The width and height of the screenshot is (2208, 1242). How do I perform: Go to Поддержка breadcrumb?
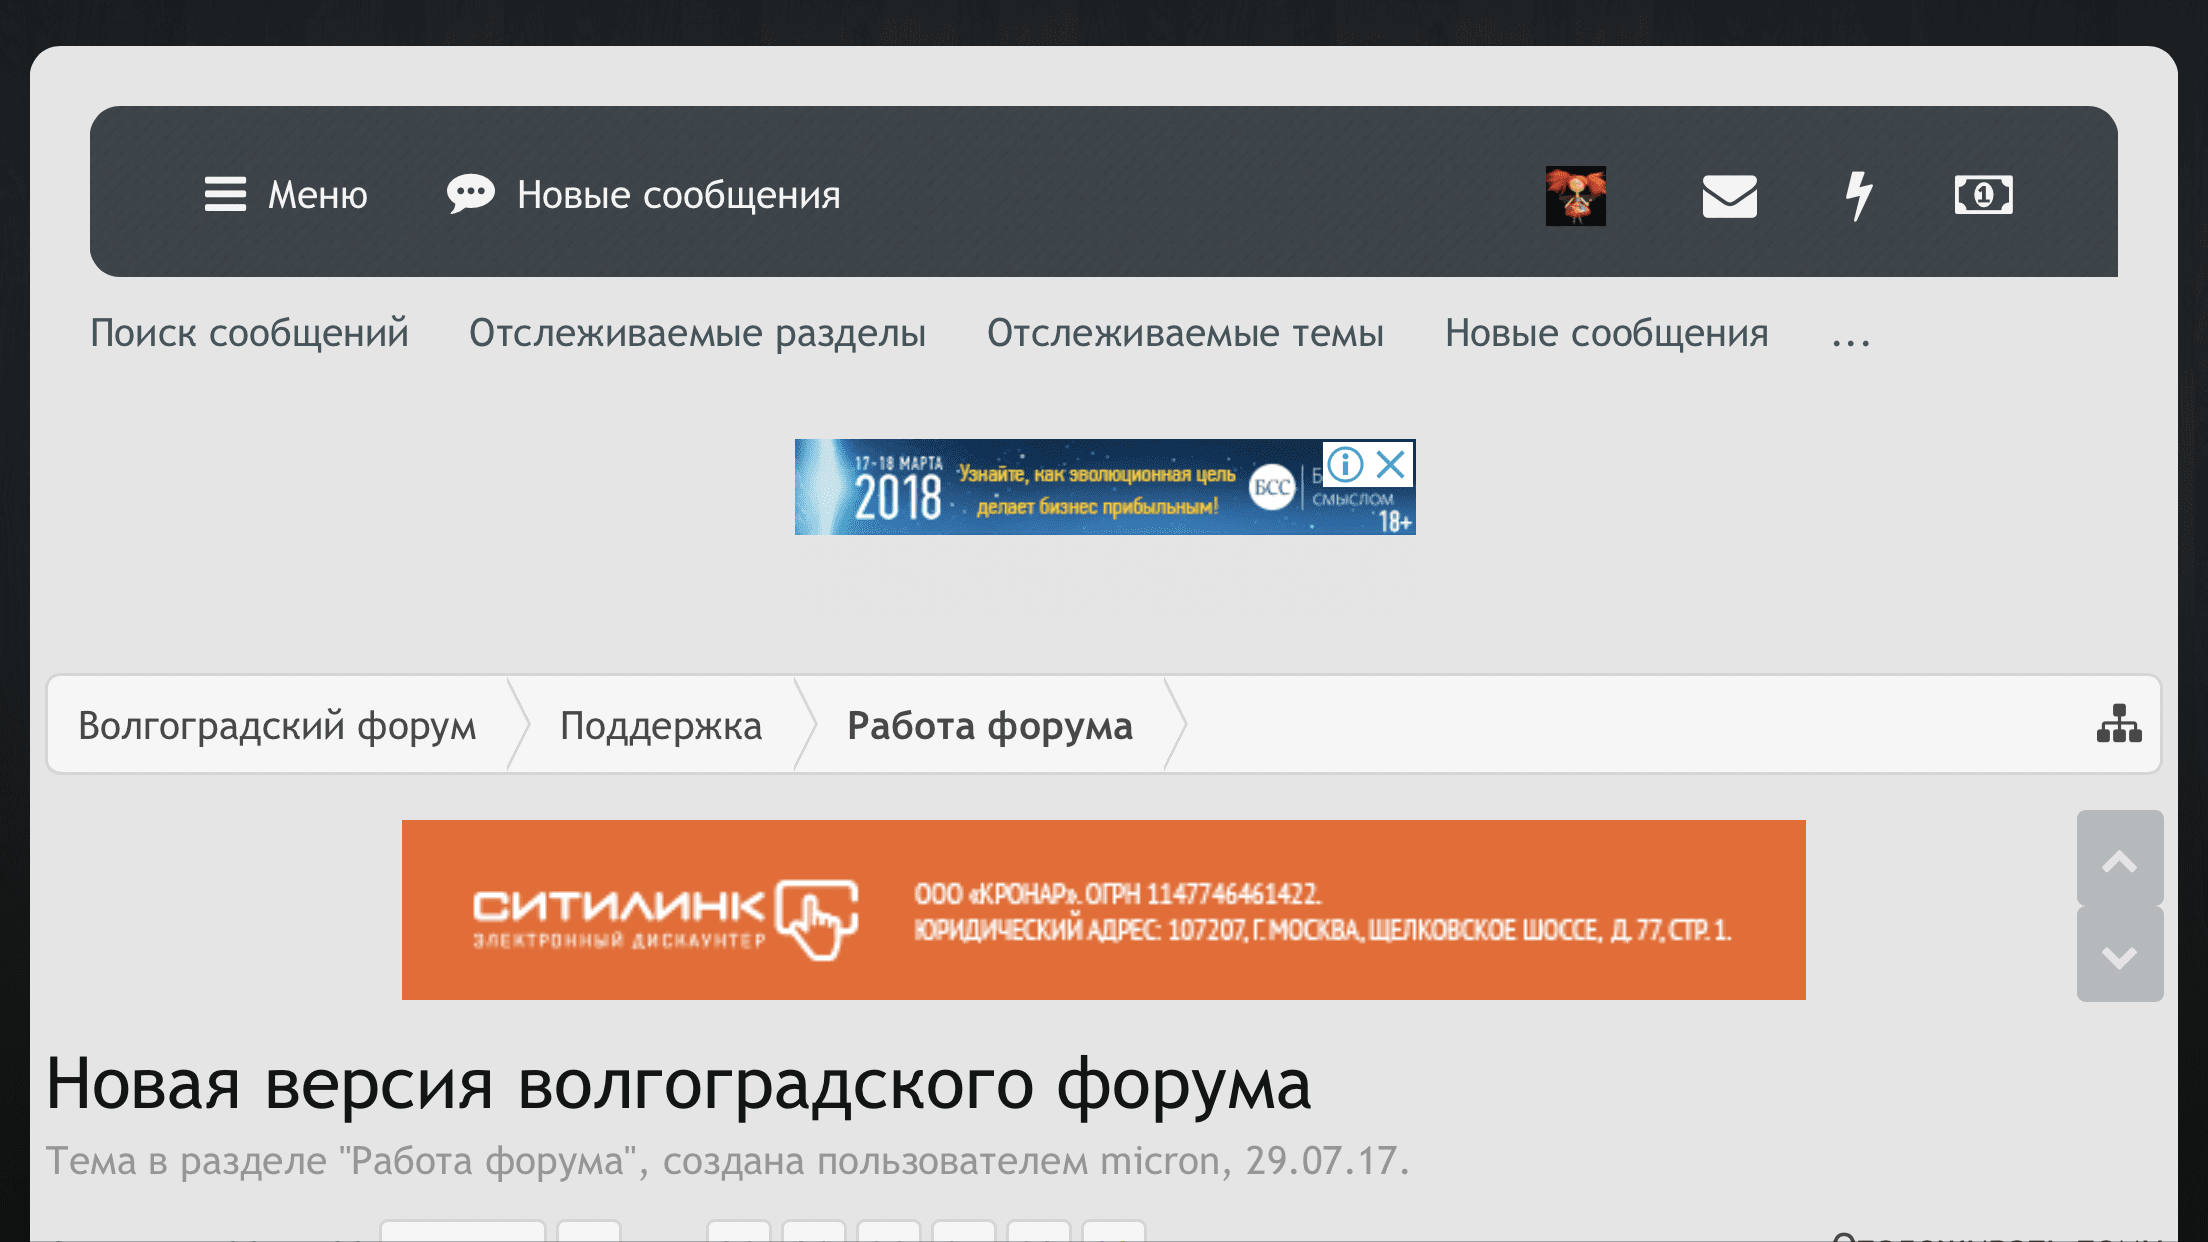pos(660,725)
